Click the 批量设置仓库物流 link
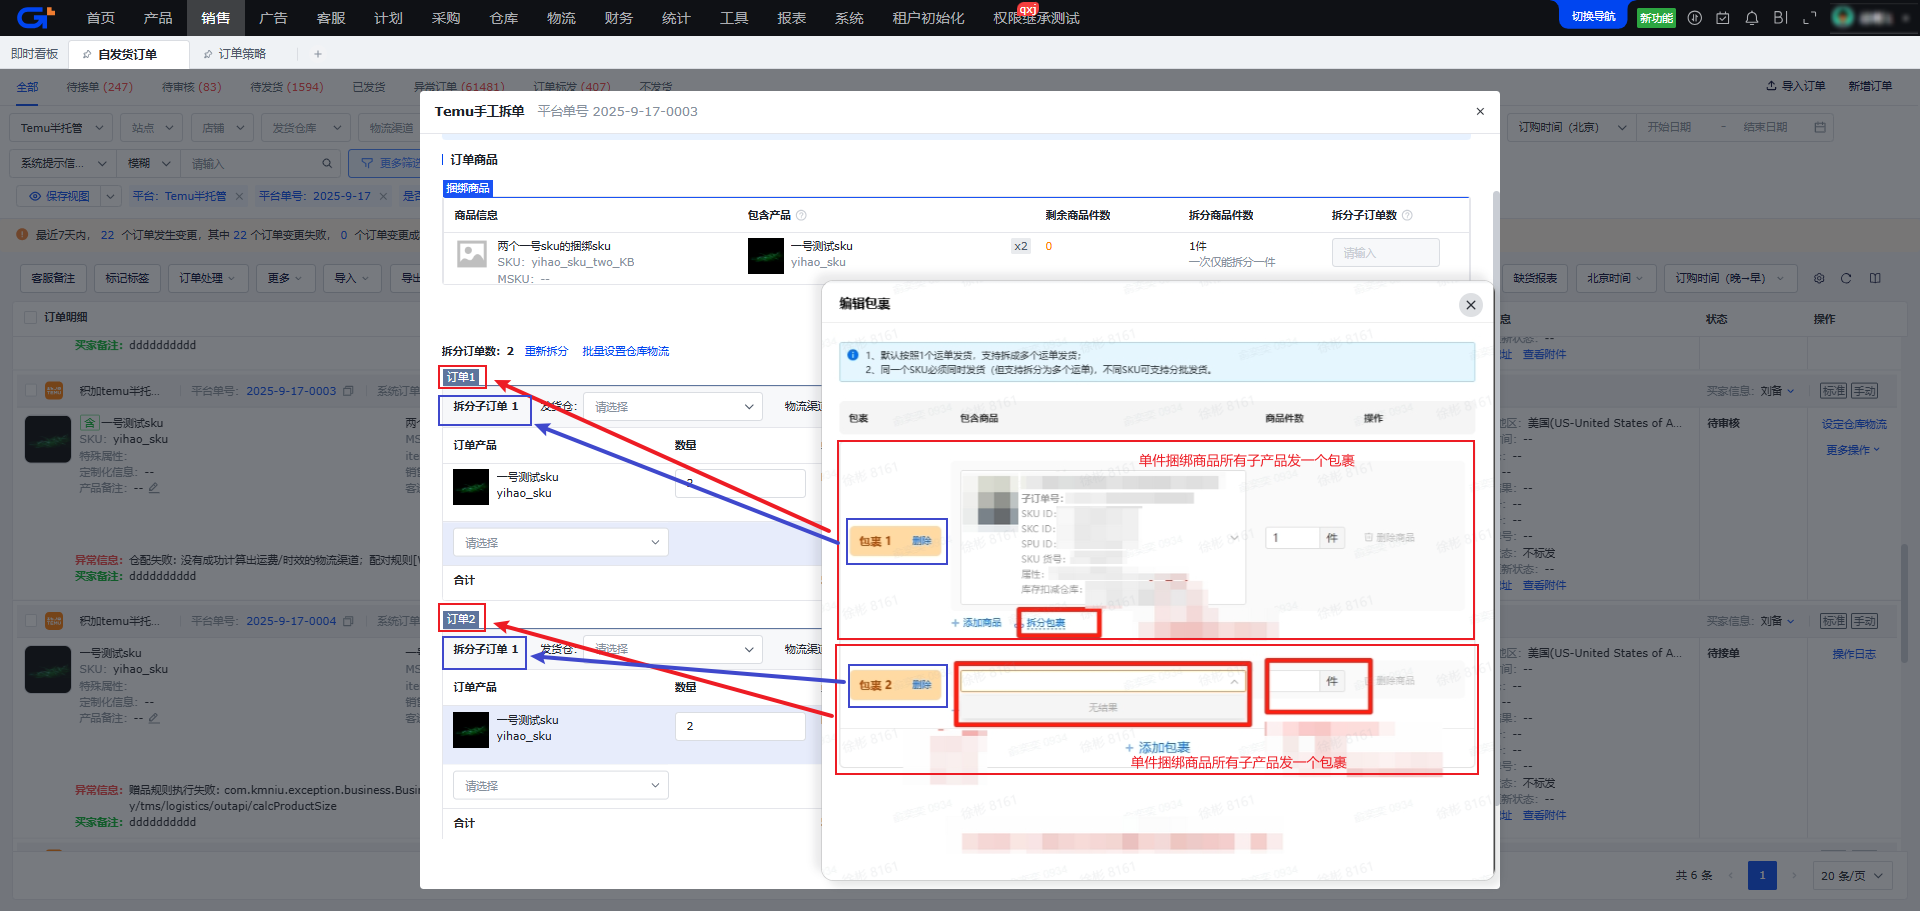This screenshot has width=1920, height=911. (626, 351)
